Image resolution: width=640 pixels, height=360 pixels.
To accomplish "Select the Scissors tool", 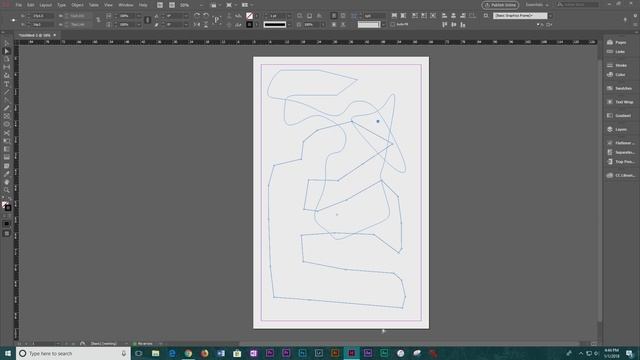I will 7,133.
